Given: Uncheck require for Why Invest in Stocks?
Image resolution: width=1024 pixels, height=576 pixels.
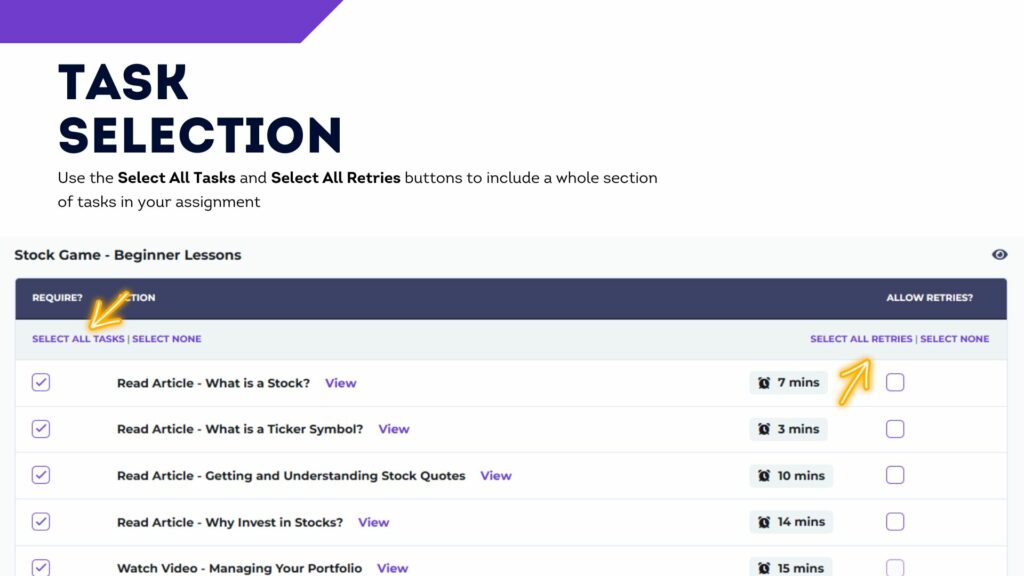Looking at the screenshot, I should pos(40,521).
